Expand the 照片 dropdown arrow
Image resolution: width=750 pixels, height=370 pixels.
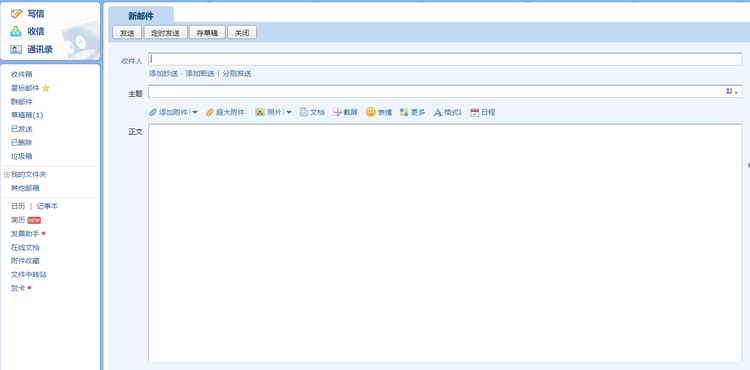(289, 112)
